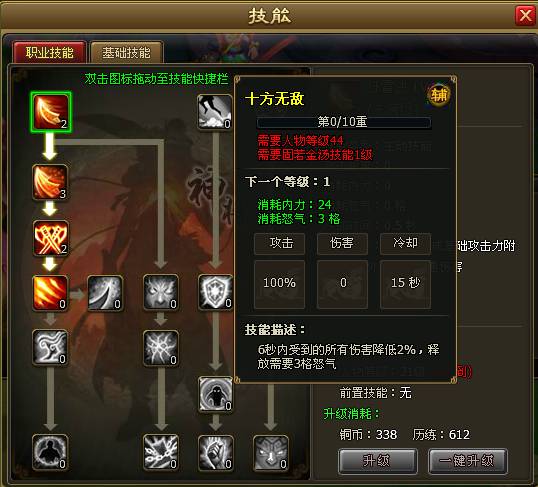Screen dimensions: 538x487
Task: Pick the grey whirlwind swirl skill icon
Action: coord(50,347)
